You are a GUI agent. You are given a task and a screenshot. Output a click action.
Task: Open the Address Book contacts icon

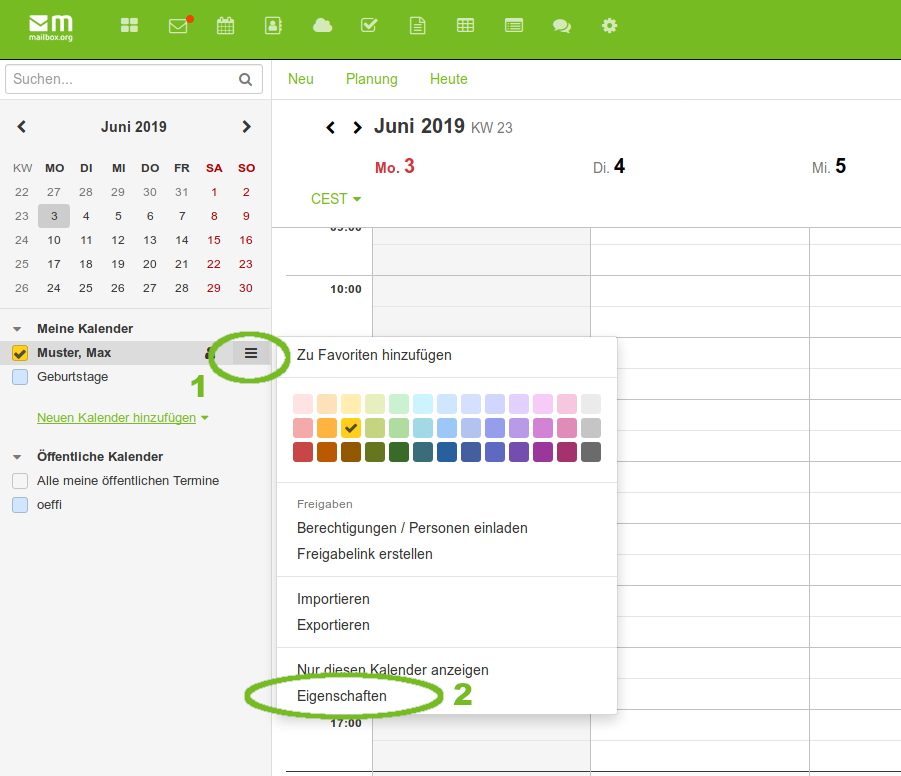click(273, 25)
